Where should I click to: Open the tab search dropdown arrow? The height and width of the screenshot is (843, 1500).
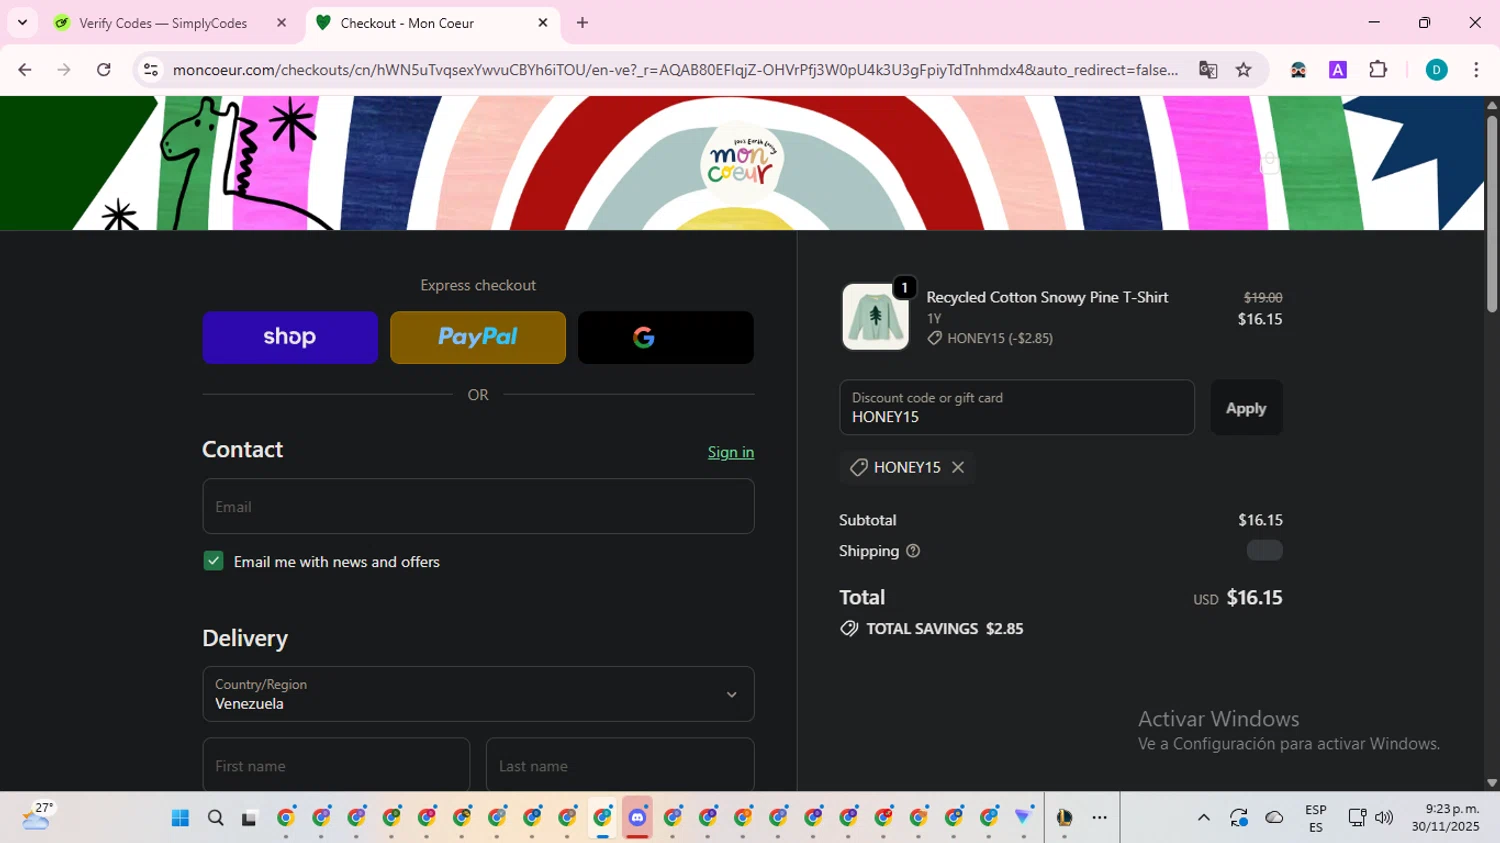pos(22,23)
